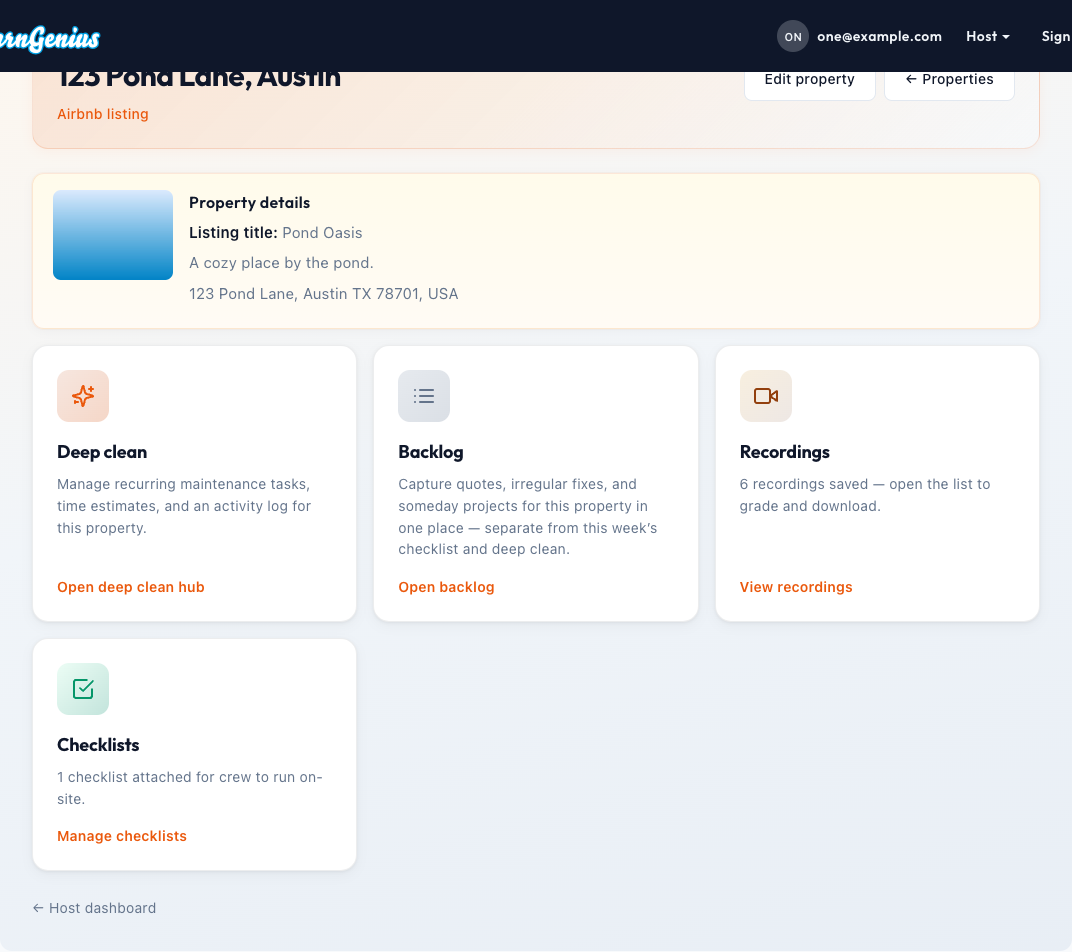
Task: Click the 123 Pond Lane, Austin heading
Action: 198,76
